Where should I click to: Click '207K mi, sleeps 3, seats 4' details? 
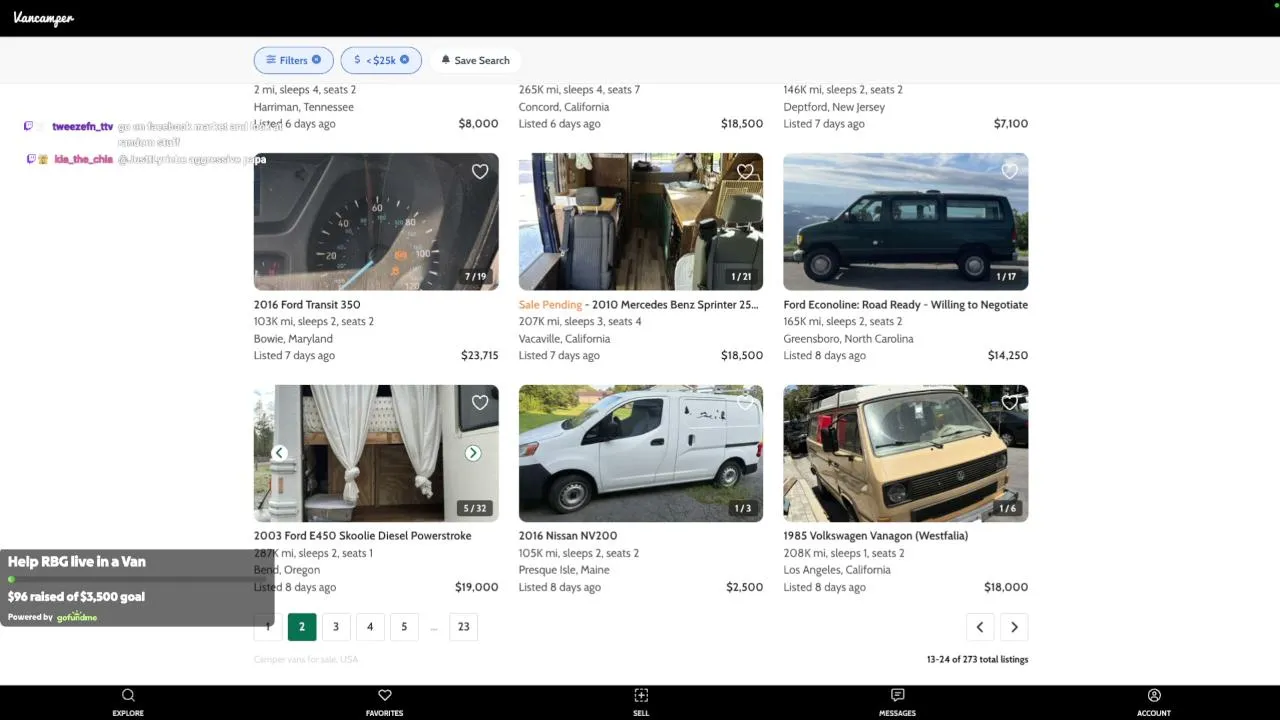[x=580, y=322]
